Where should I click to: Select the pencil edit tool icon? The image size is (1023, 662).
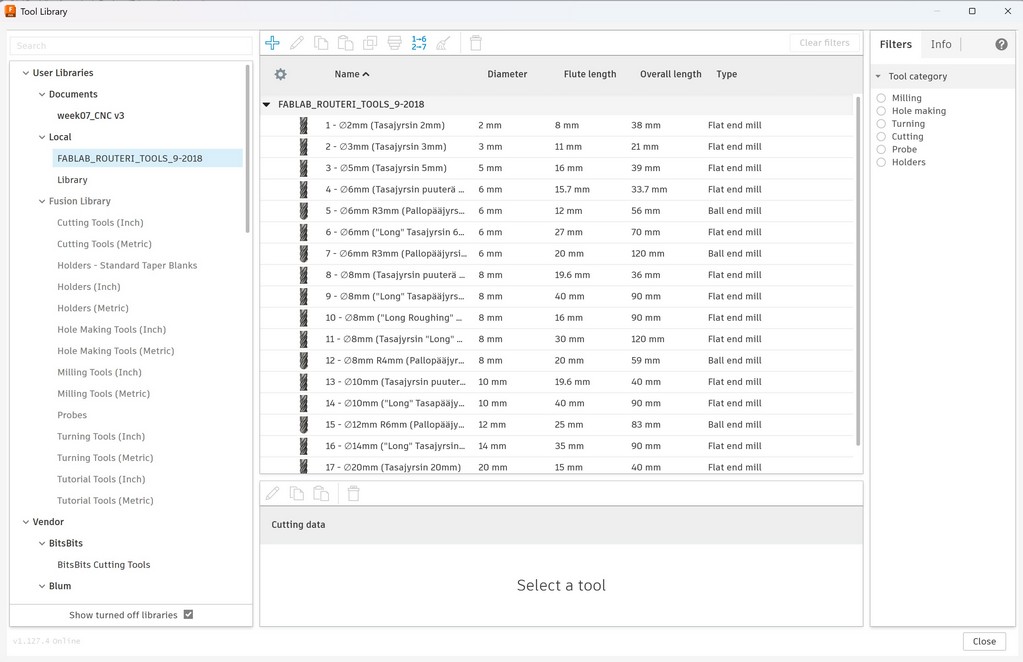[296, 42]
